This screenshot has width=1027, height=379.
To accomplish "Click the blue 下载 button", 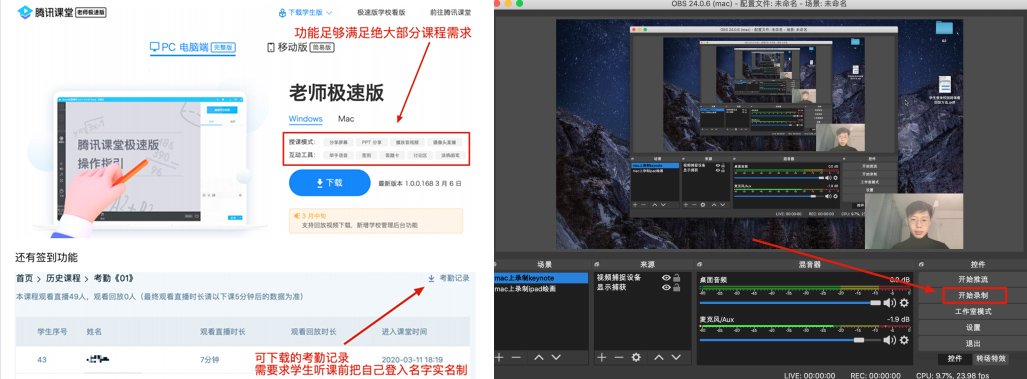I will [x=329, y=183].
